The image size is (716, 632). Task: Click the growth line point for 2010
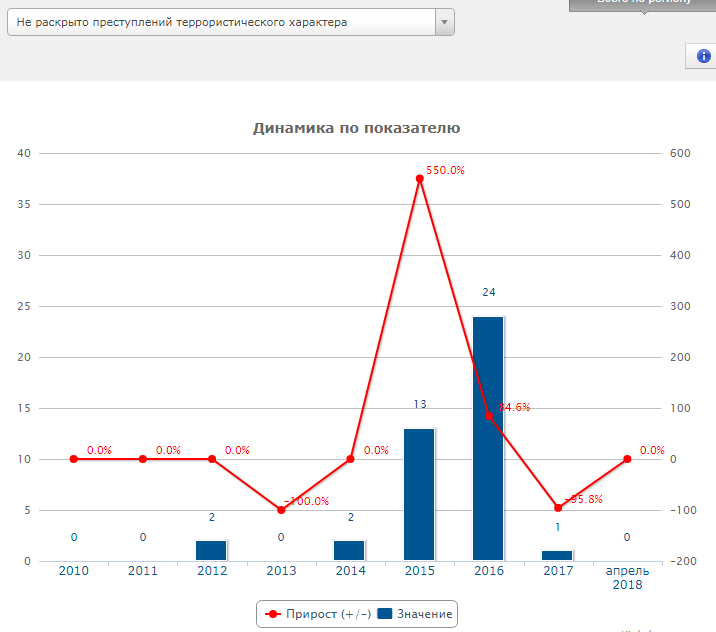tap(73, 459)
